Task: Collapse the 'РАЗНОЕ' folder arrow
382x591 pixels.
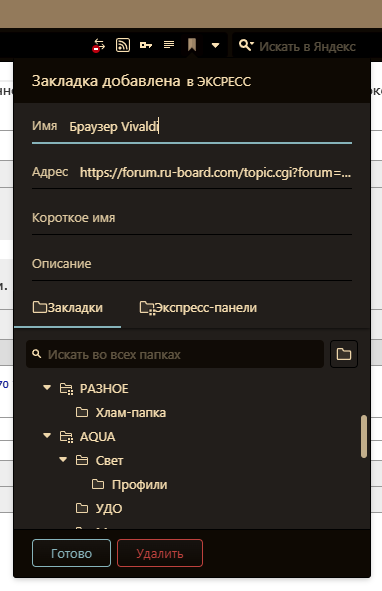Action: tap(47, 388)
